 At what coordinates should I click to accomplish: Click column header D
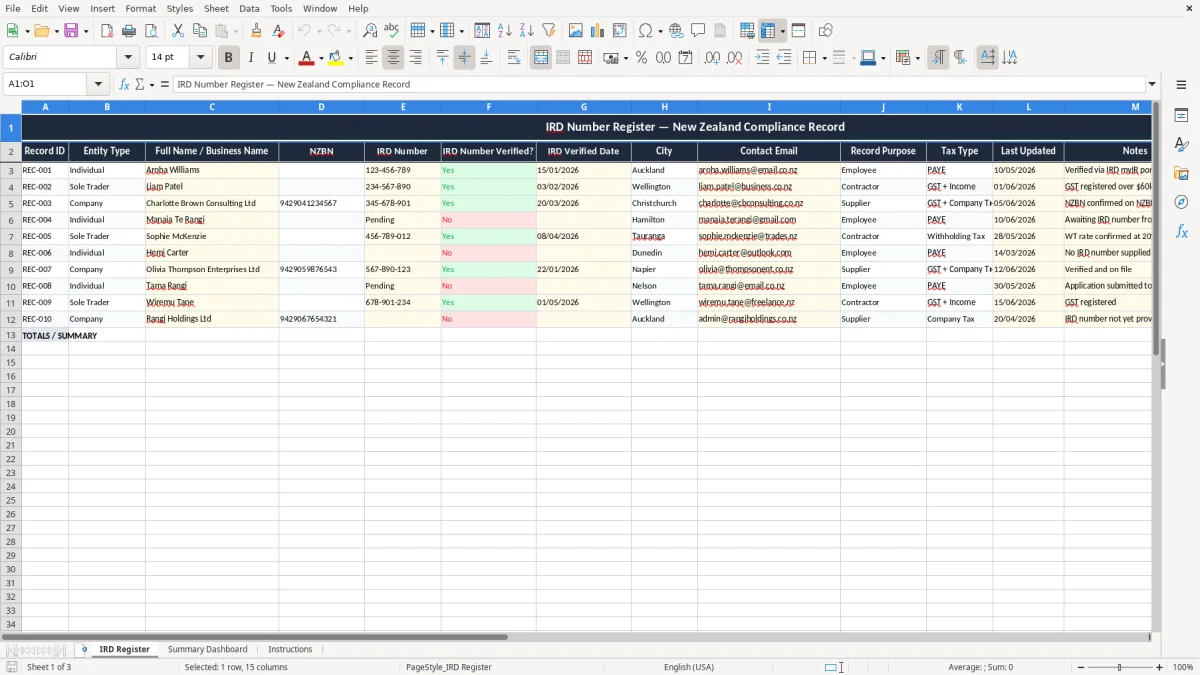[321, 106]
